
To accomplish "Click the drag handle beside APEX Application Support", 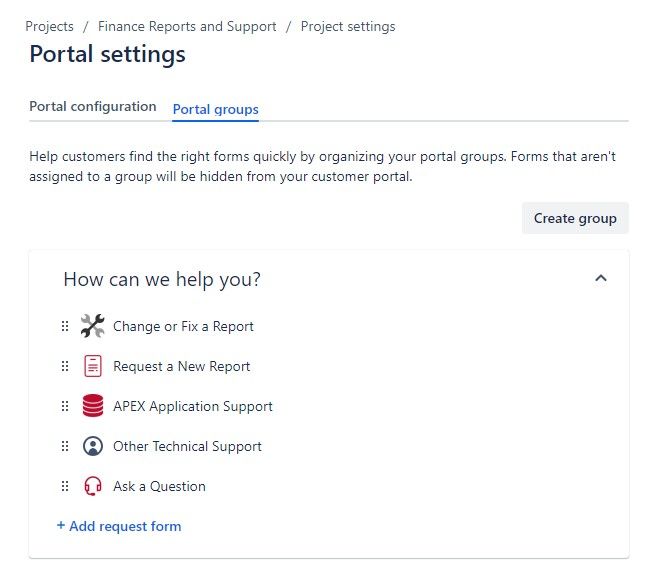I will coord(65,406).
